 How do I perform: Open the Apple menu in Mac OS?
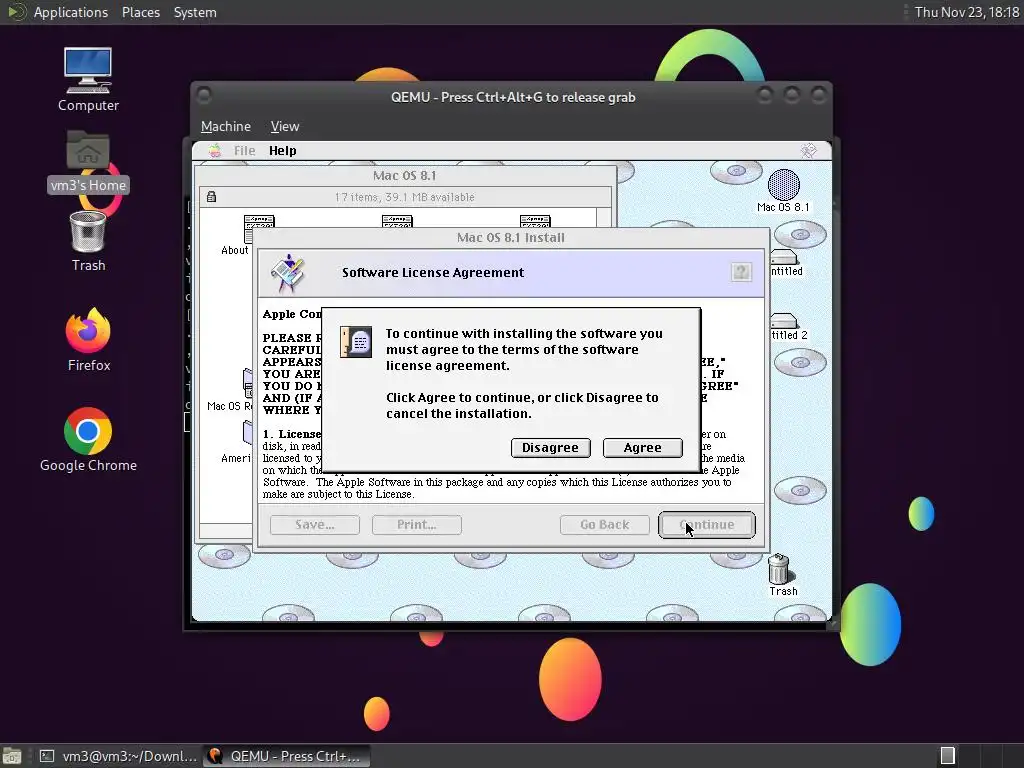click(214, 151)
